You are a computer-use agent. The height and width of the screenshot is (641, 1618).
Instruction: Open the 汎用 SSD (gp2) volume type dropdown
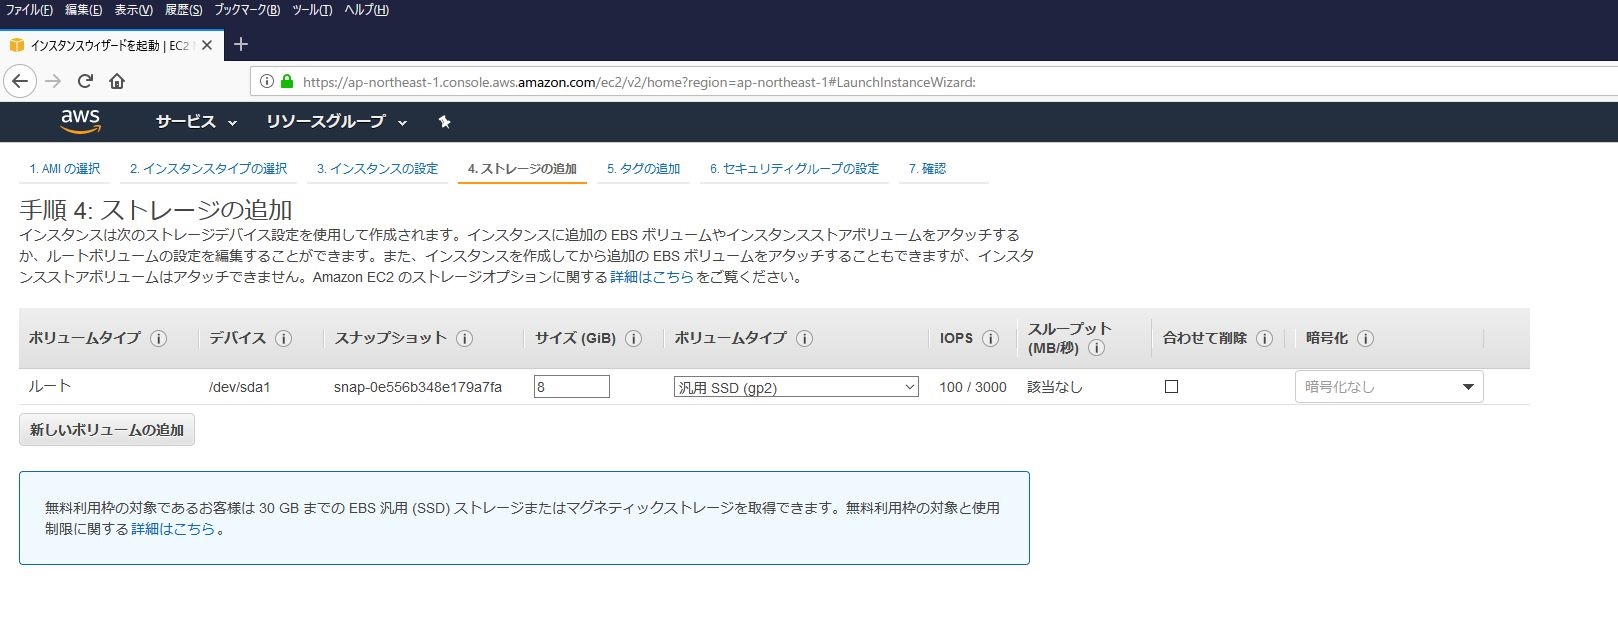coord(796,387)
